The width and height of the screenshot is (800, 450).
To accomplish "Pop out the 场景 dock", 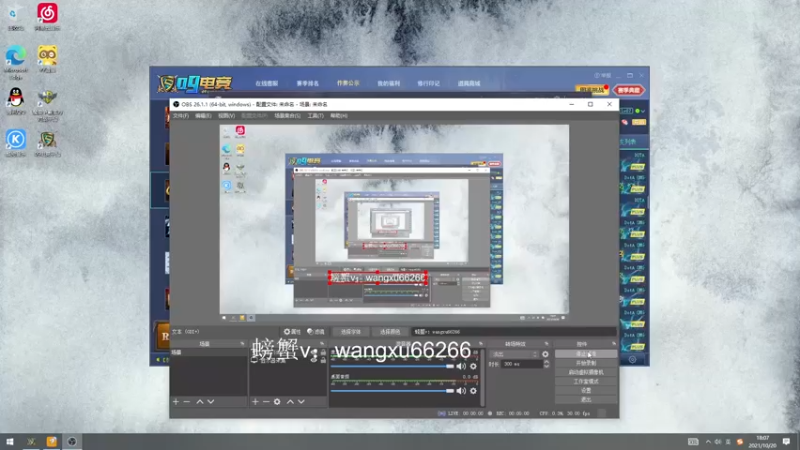I will pyautogui.click(x=242, y=344).
